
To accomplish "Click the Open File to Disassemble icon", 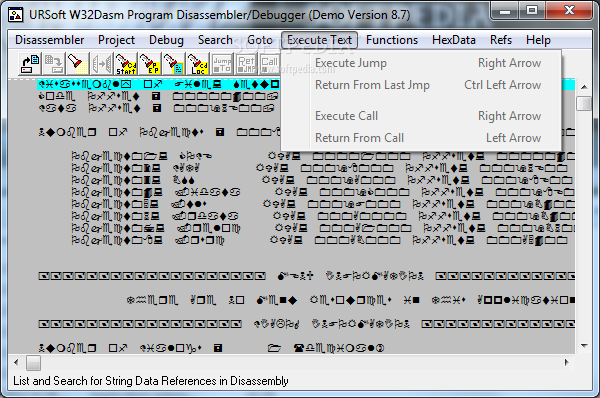I will click(x=30, y=64).
